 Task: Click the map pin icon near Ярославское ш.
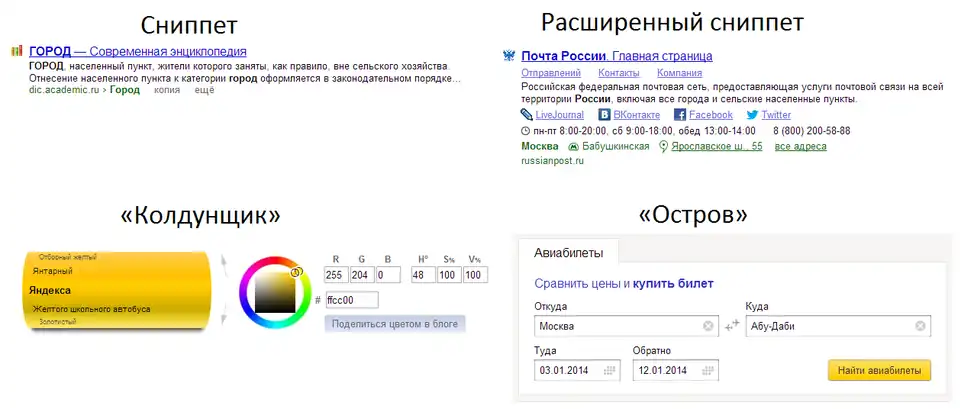[662, 146]
